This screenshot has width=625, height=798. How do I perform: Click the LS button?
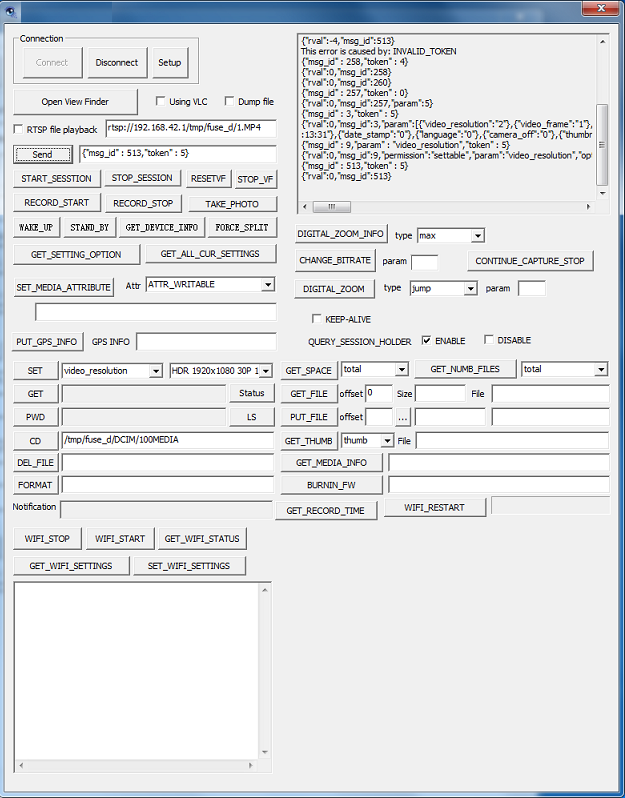pos(251,417)
